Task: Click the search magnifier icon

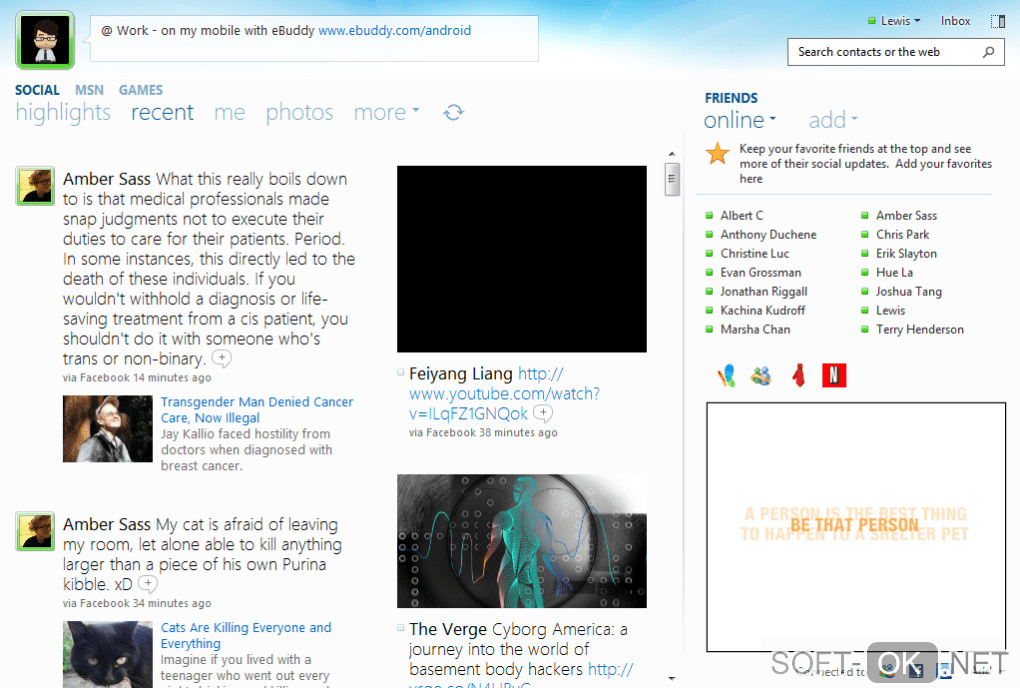Action: click(989, 52)
